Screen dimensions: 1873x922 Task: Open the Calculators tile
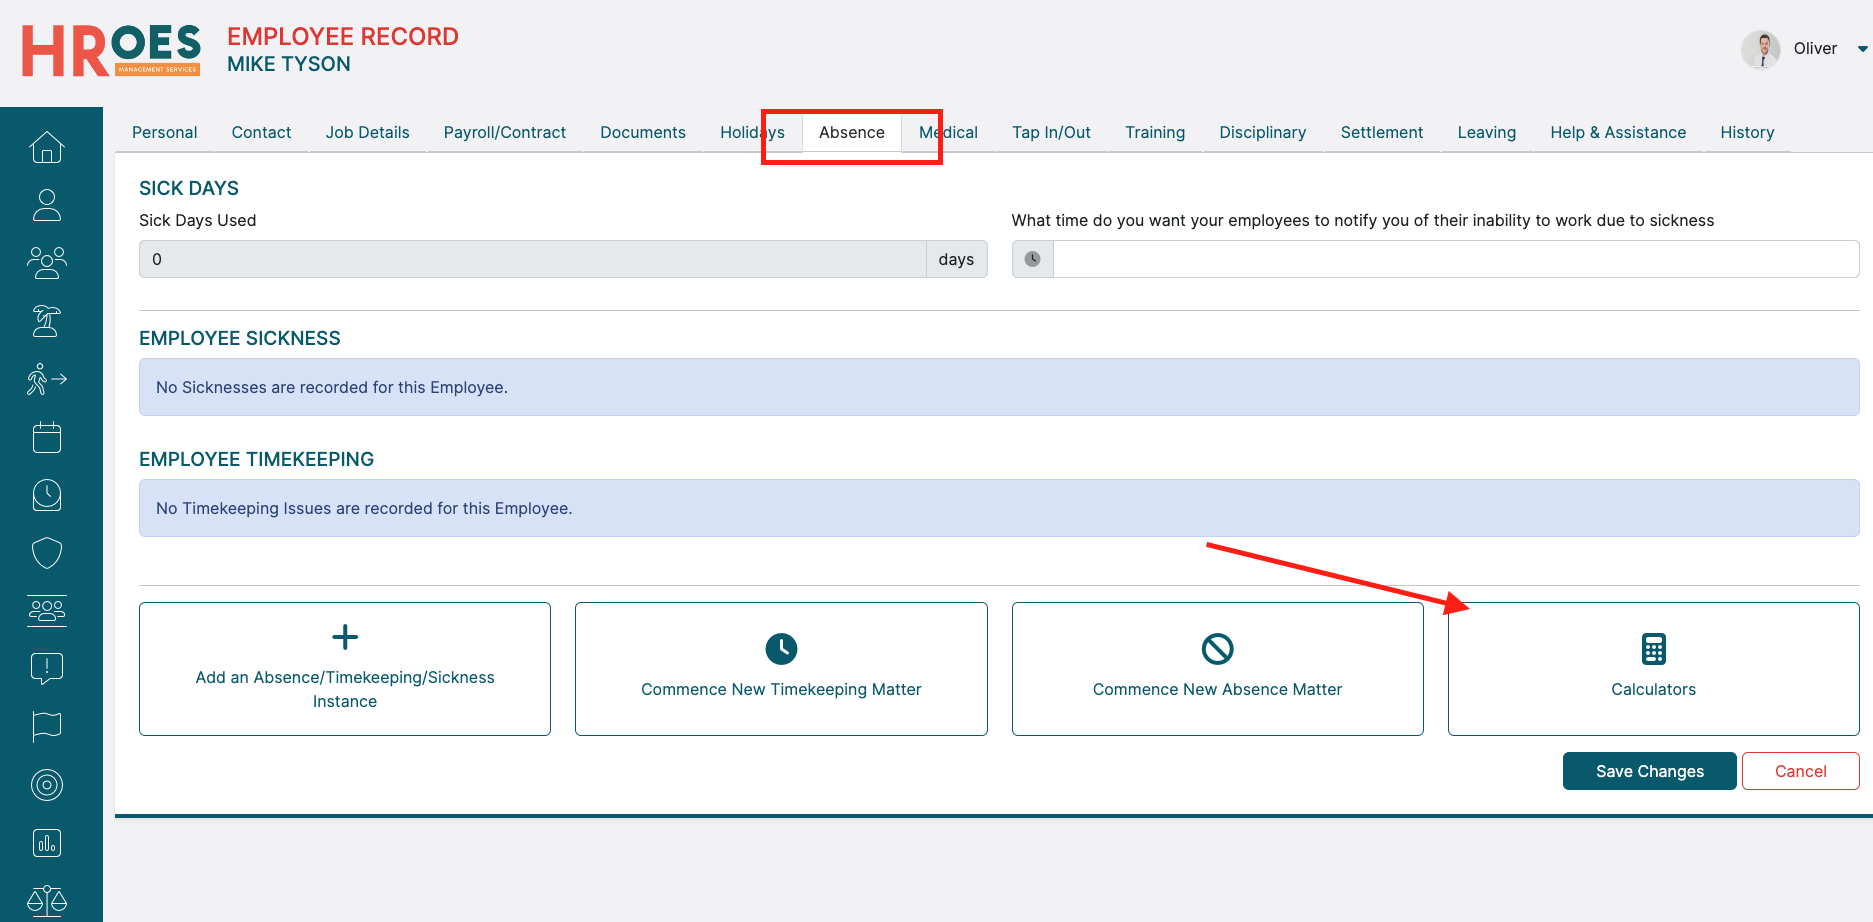point(1653,669)
